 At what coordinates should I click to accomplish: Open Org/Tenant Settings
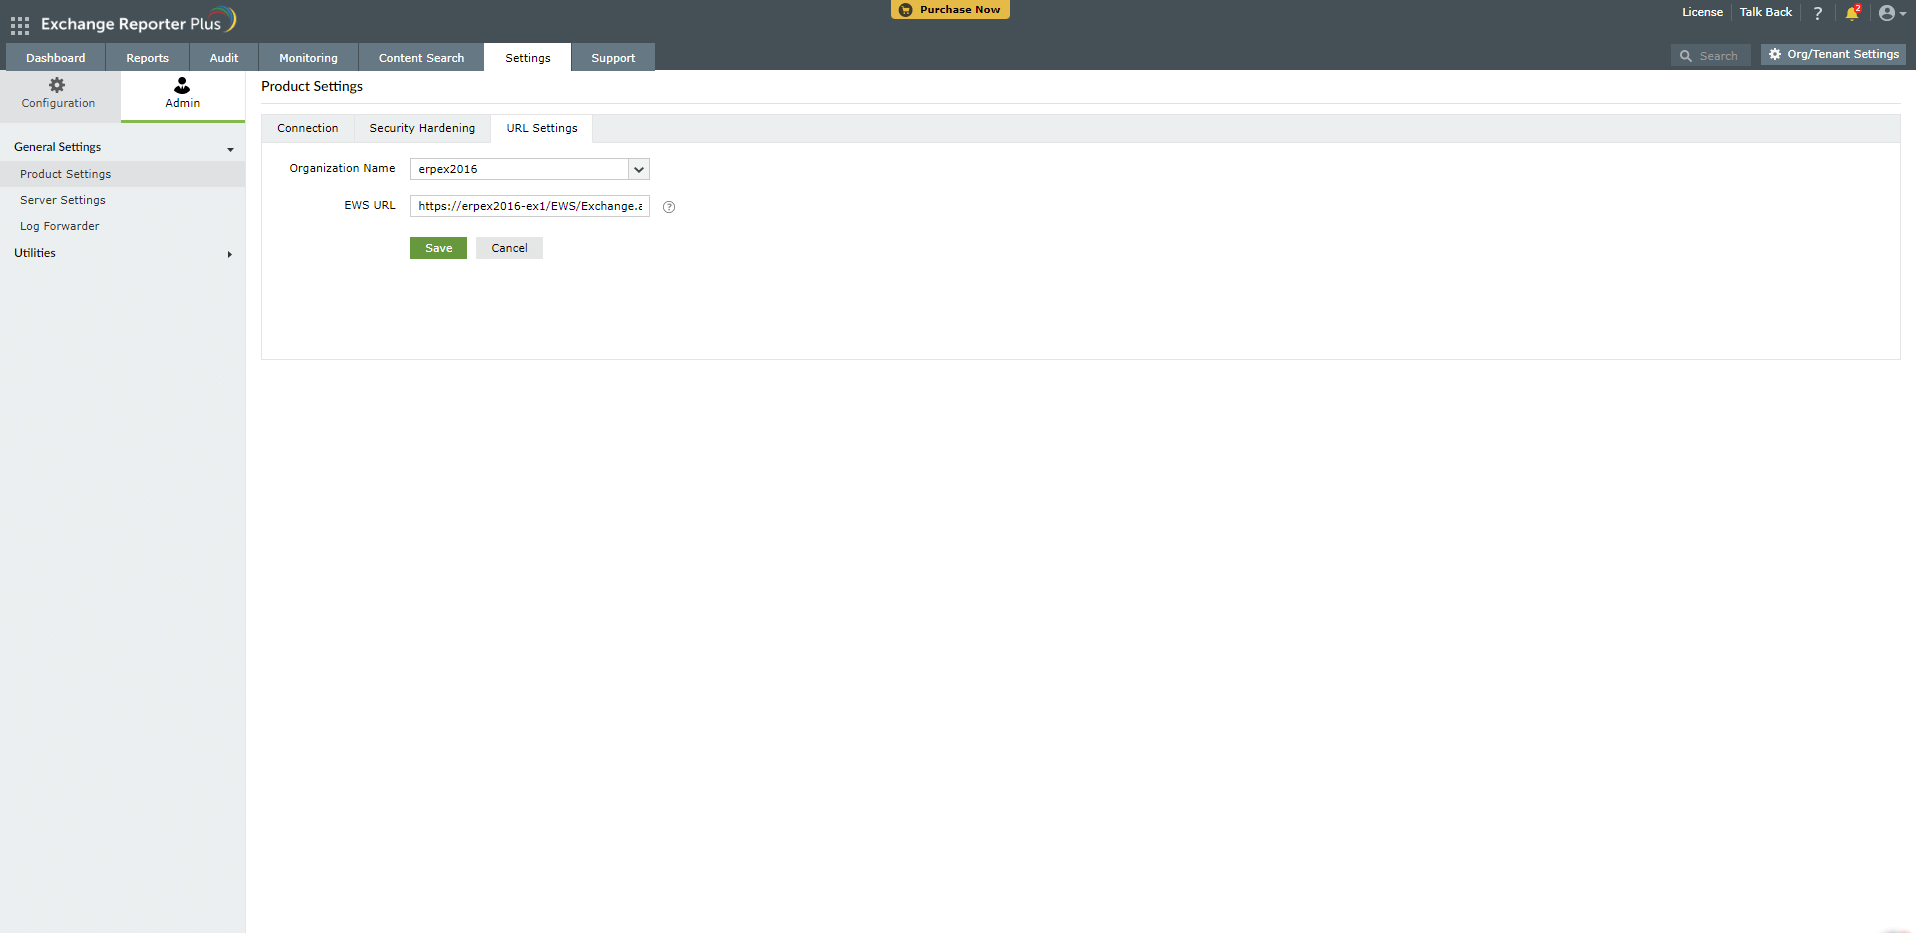click(1834, 54)
